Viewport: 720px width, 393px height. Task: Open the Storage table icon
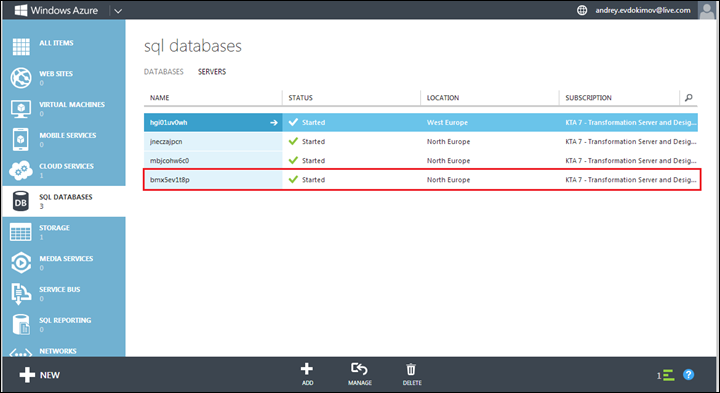21,232
